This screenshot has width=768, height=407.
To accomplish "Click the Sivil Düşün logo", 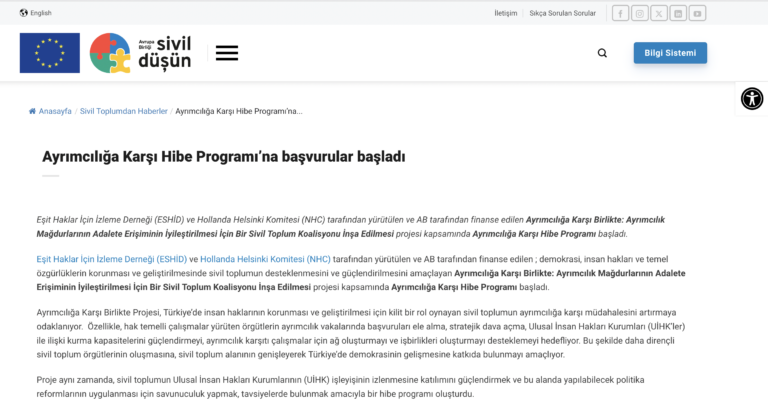I will point(141,53).
